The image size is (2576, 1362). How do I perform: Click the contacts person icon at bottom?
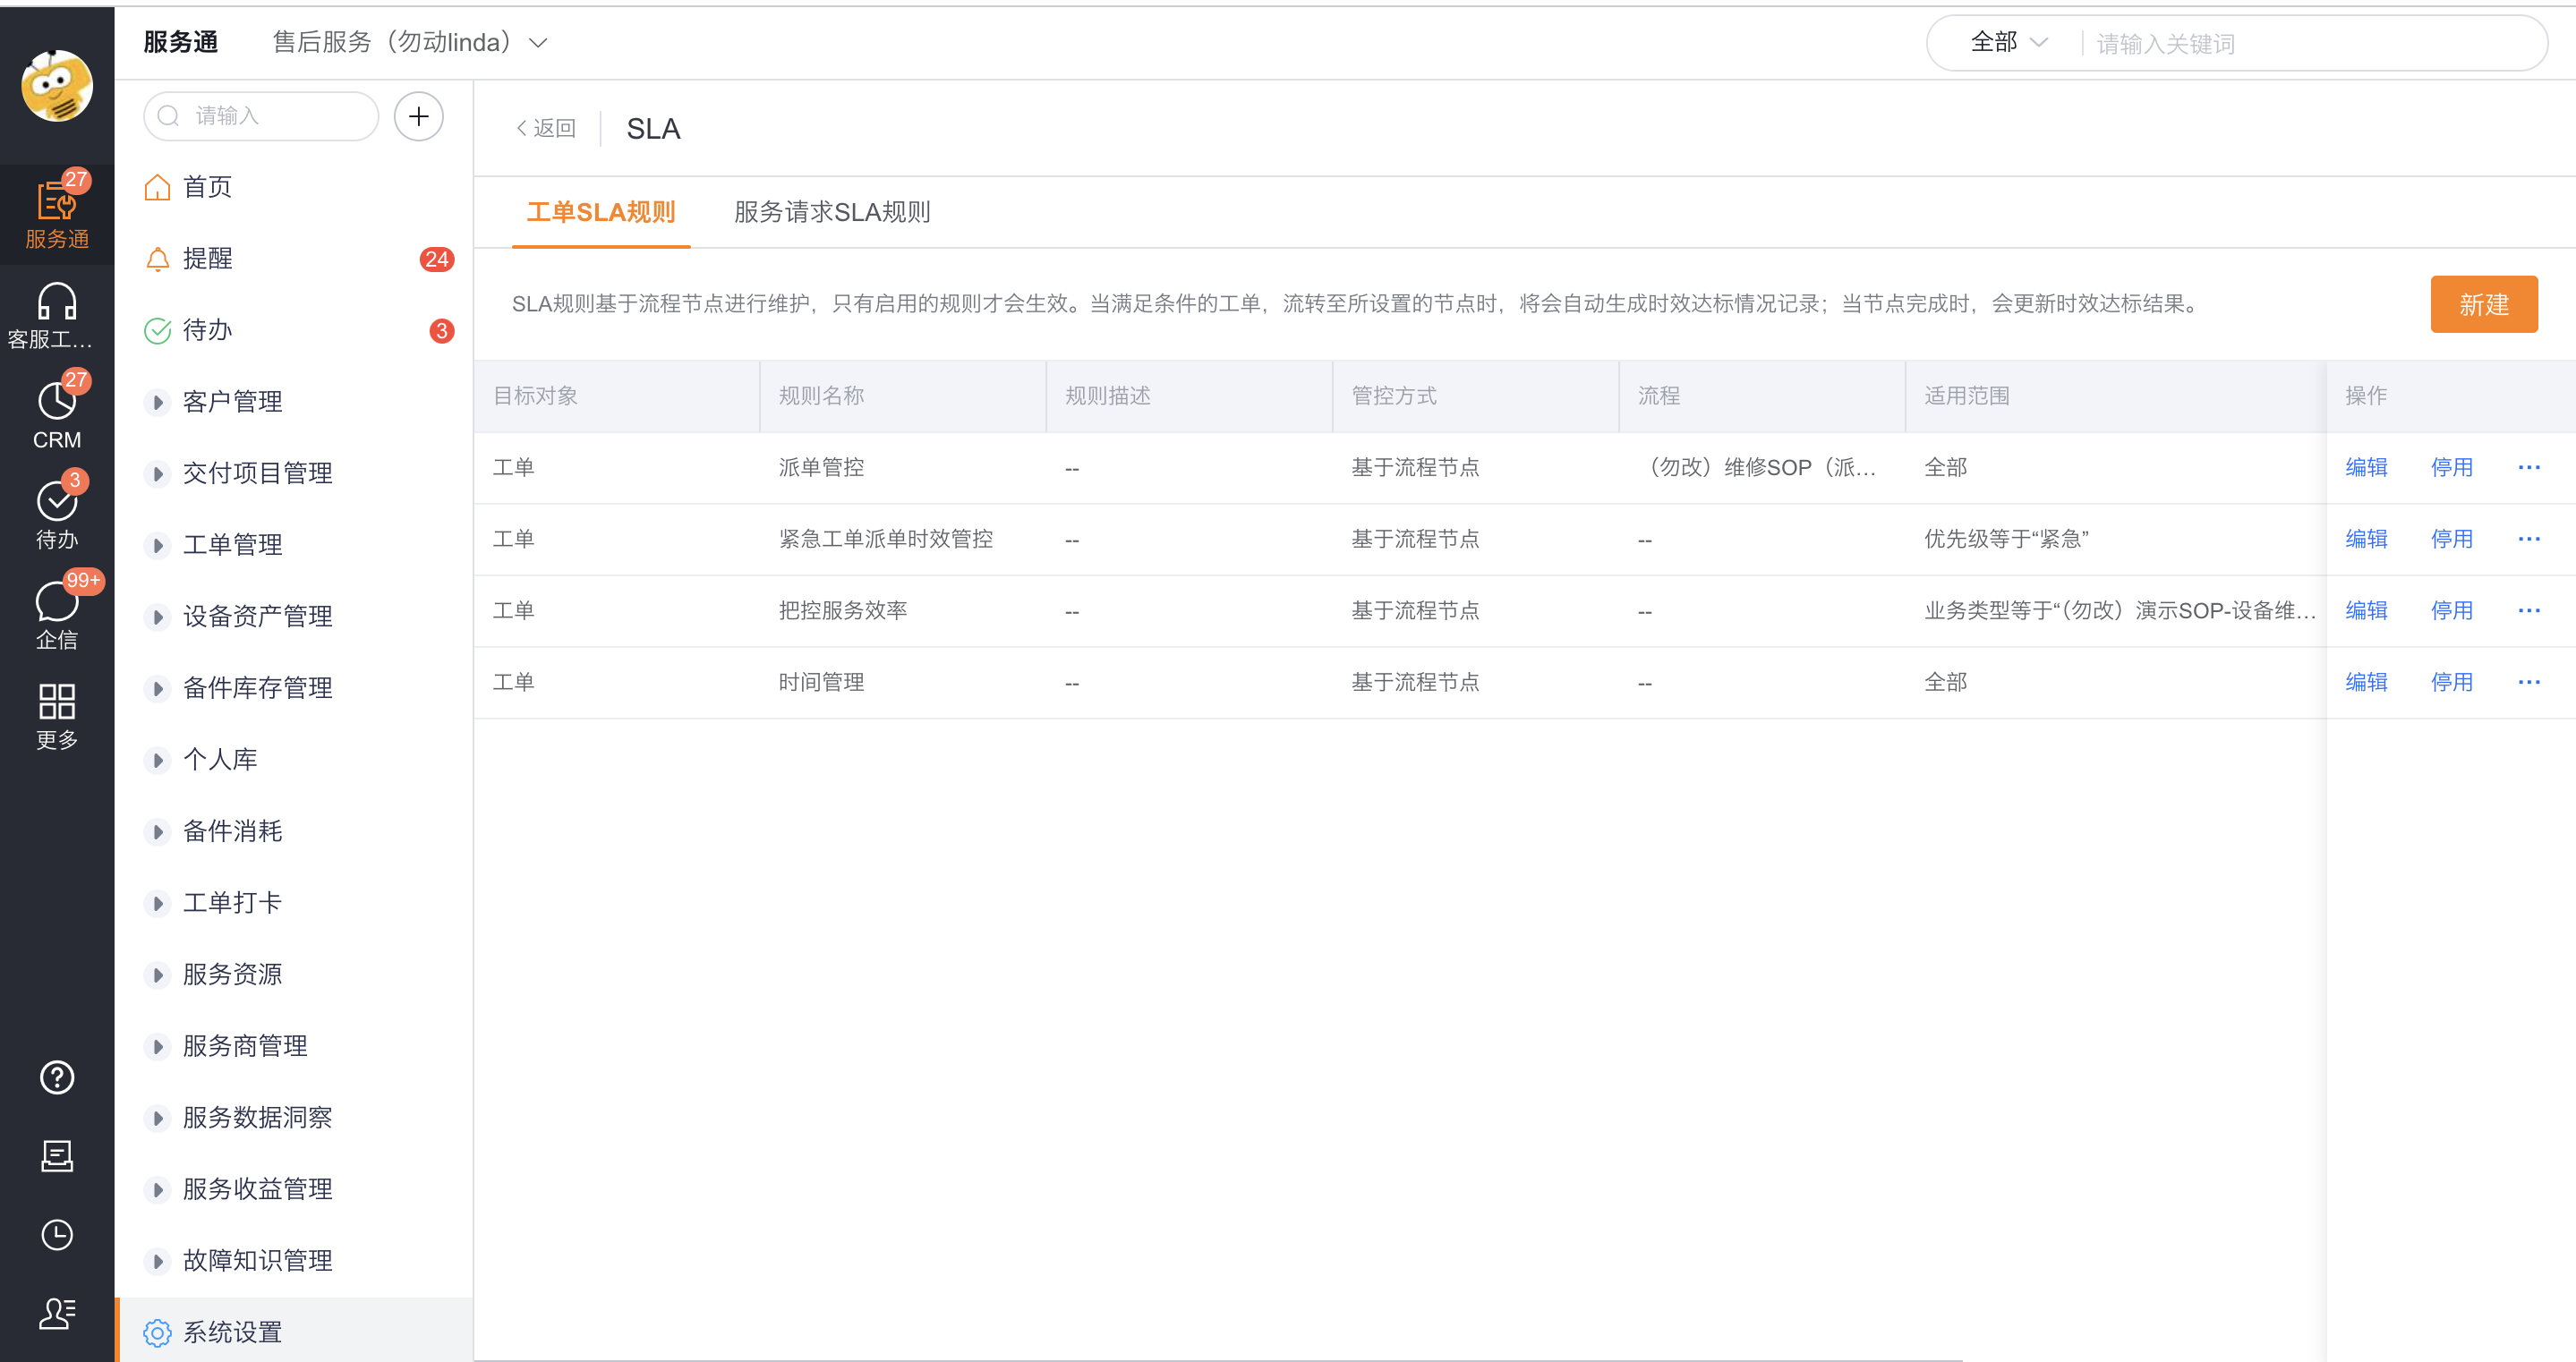point(57,1313)
